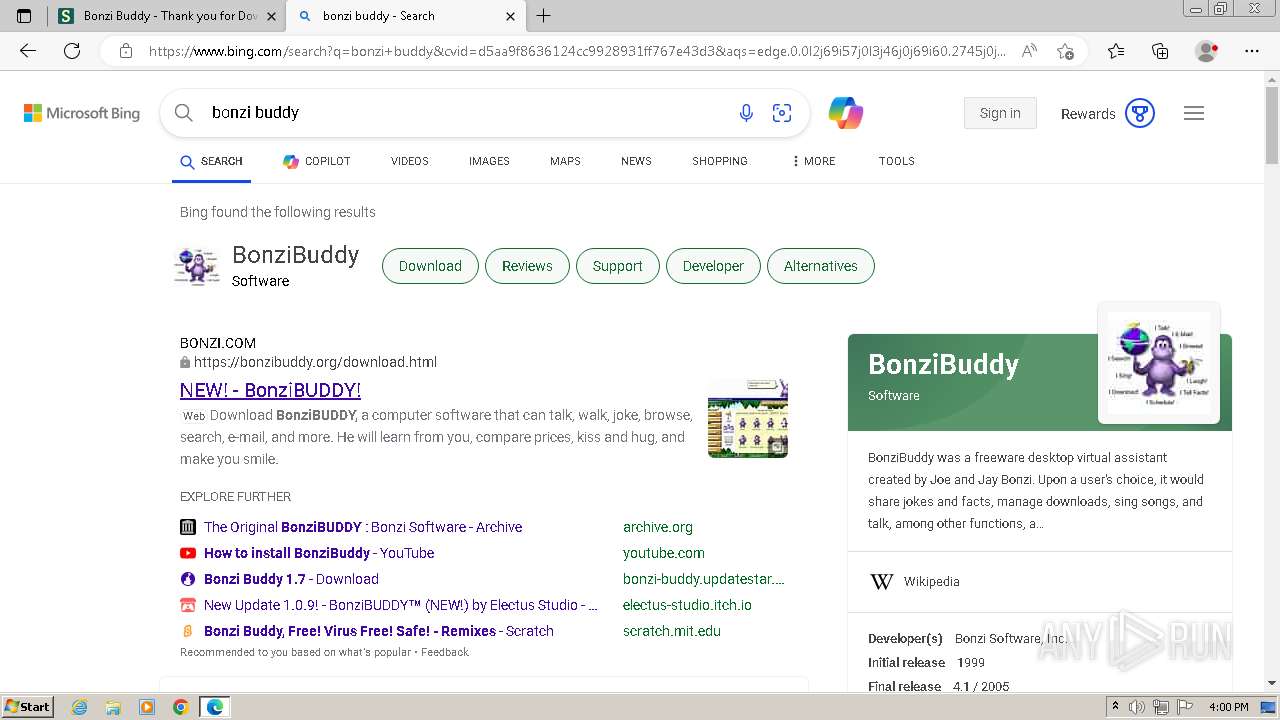Select the MAPS search tab
1280x720 pixels.
565,161
